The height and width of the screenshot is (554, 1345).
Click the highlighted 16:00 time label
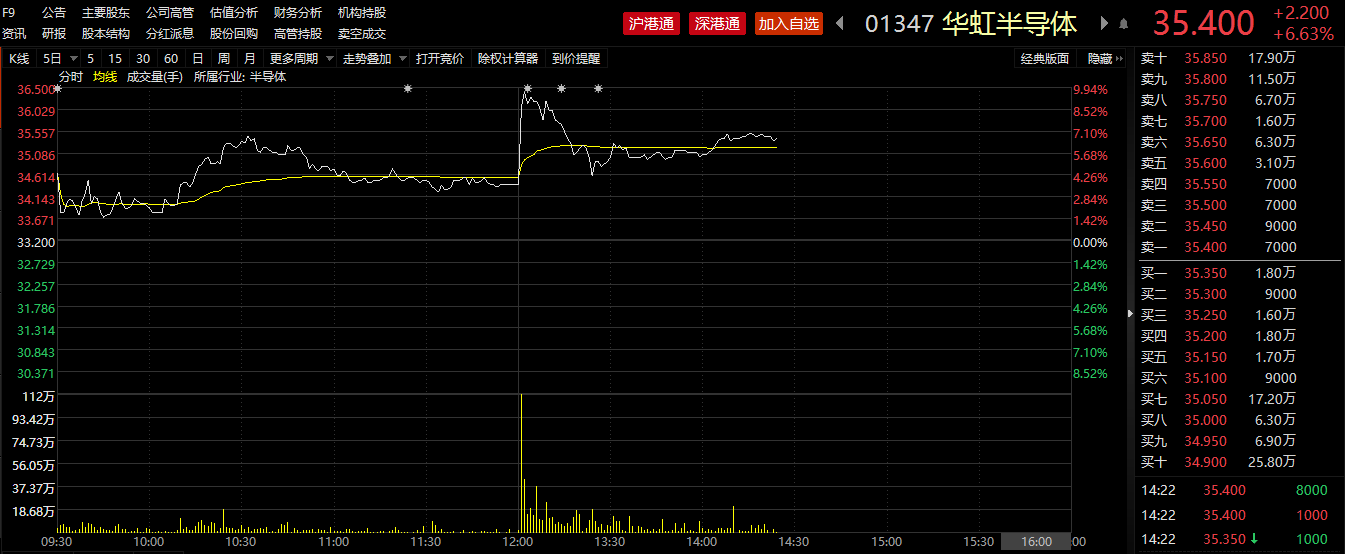[x=1036, y=541]
